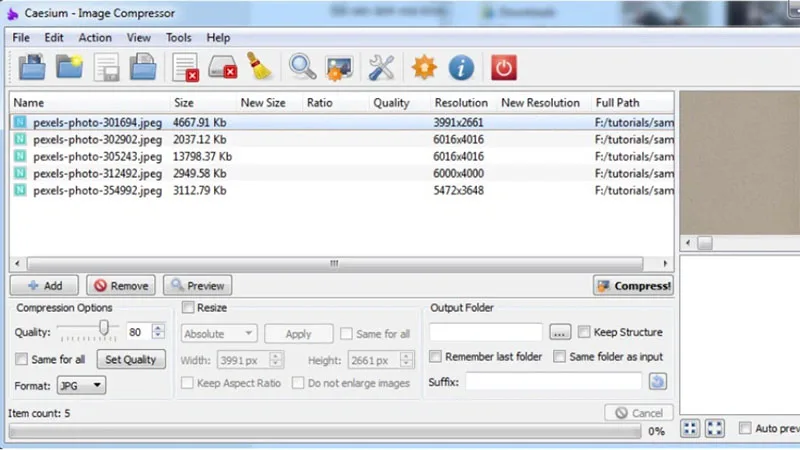Screen dimensions: 800x450
Task: Enable Keep Structure checkbox
Action: 584,332
